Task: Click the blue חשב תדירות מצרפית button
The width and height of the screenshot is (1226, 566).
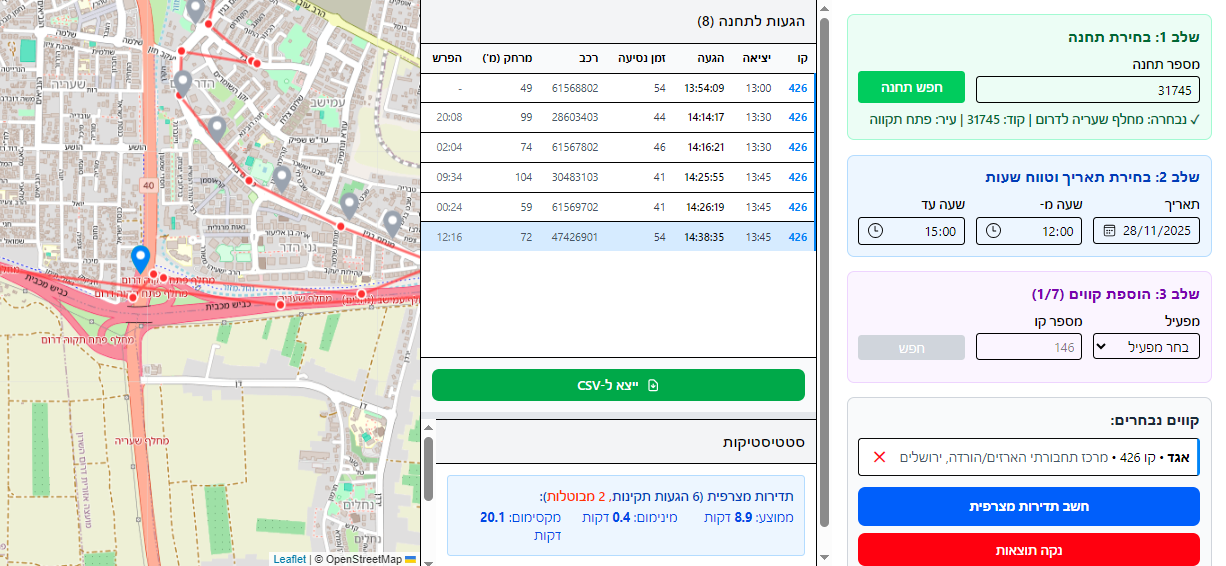Action: (x=1028, y=506)
